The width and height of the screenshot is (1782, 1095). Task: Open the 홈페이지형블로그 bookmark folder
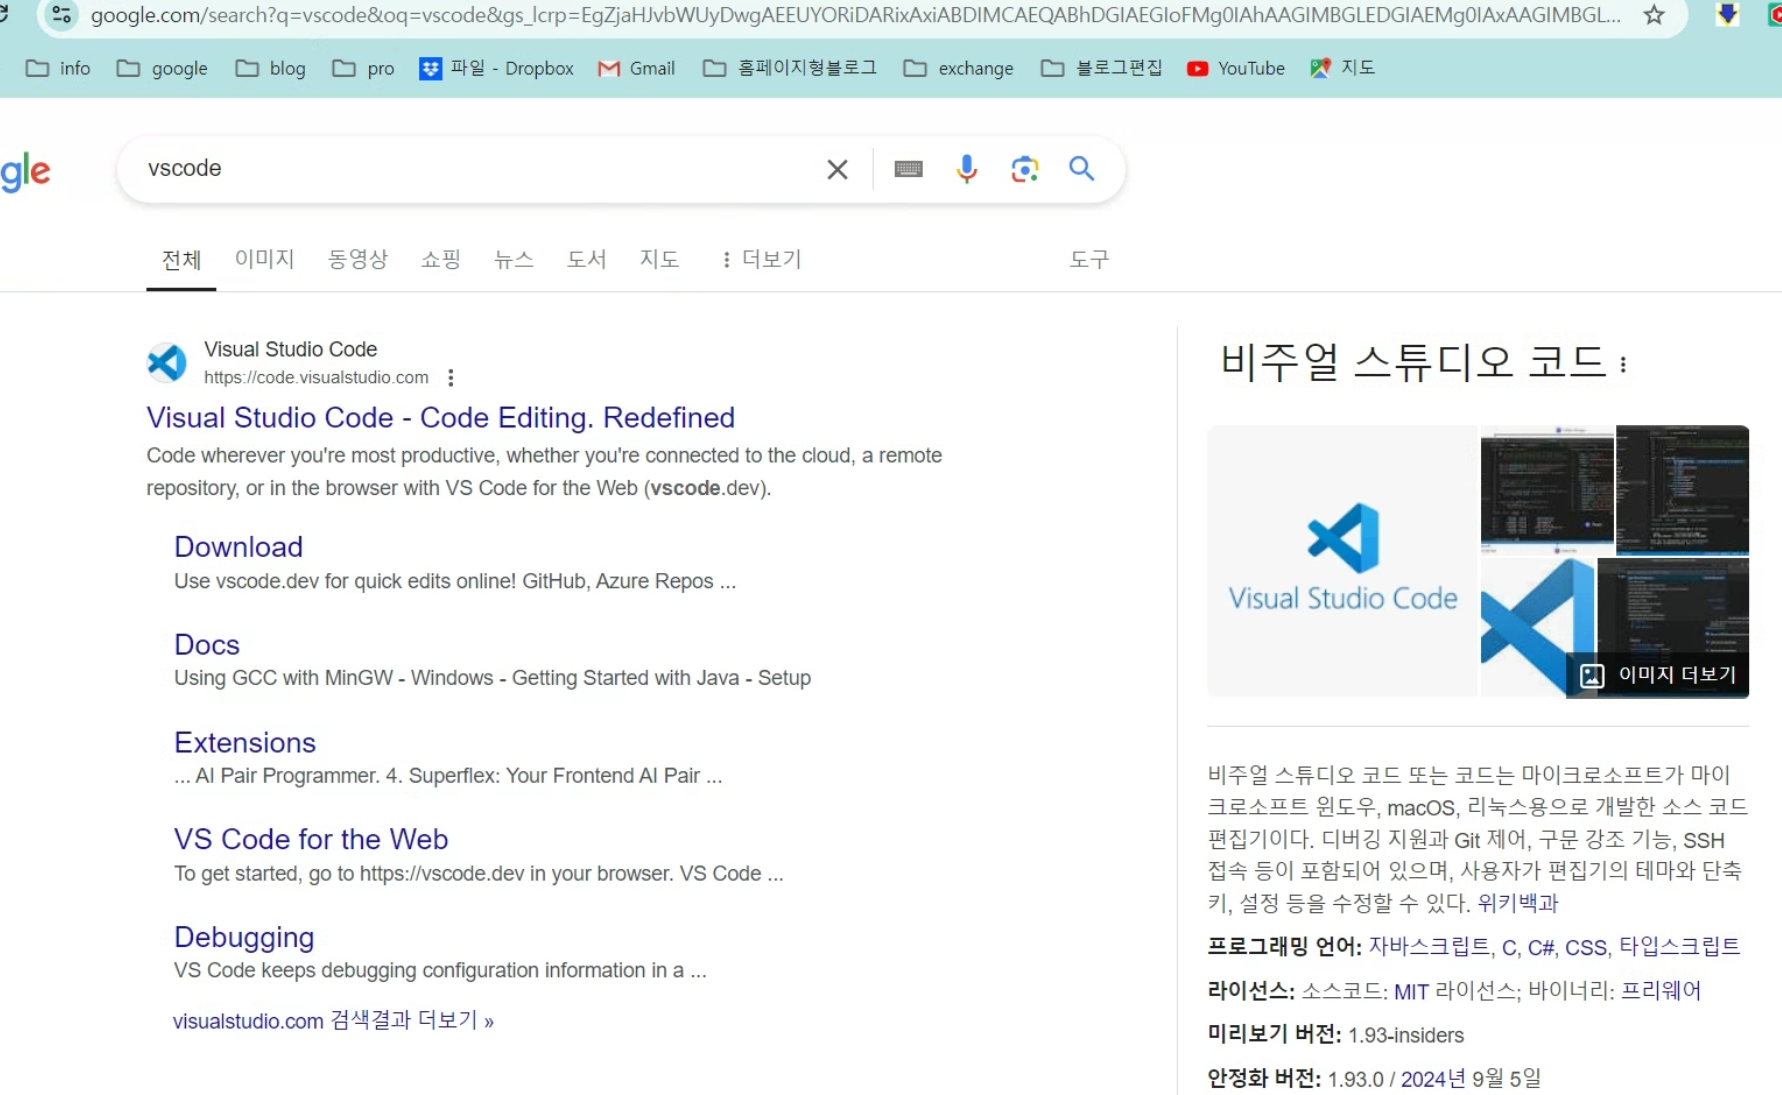click(789, 68)
